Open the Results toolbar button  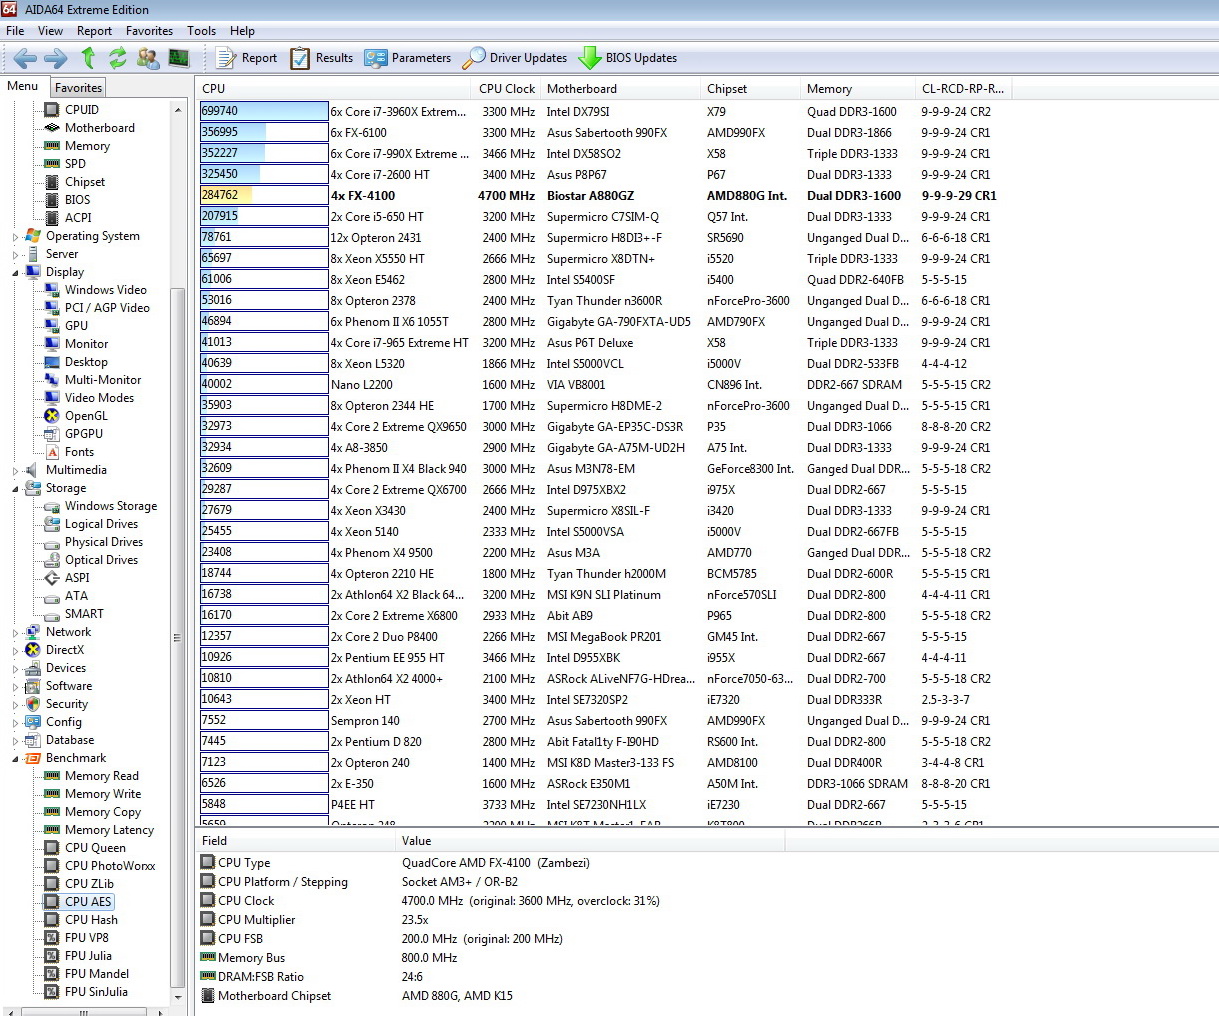(x=321, y=58)
